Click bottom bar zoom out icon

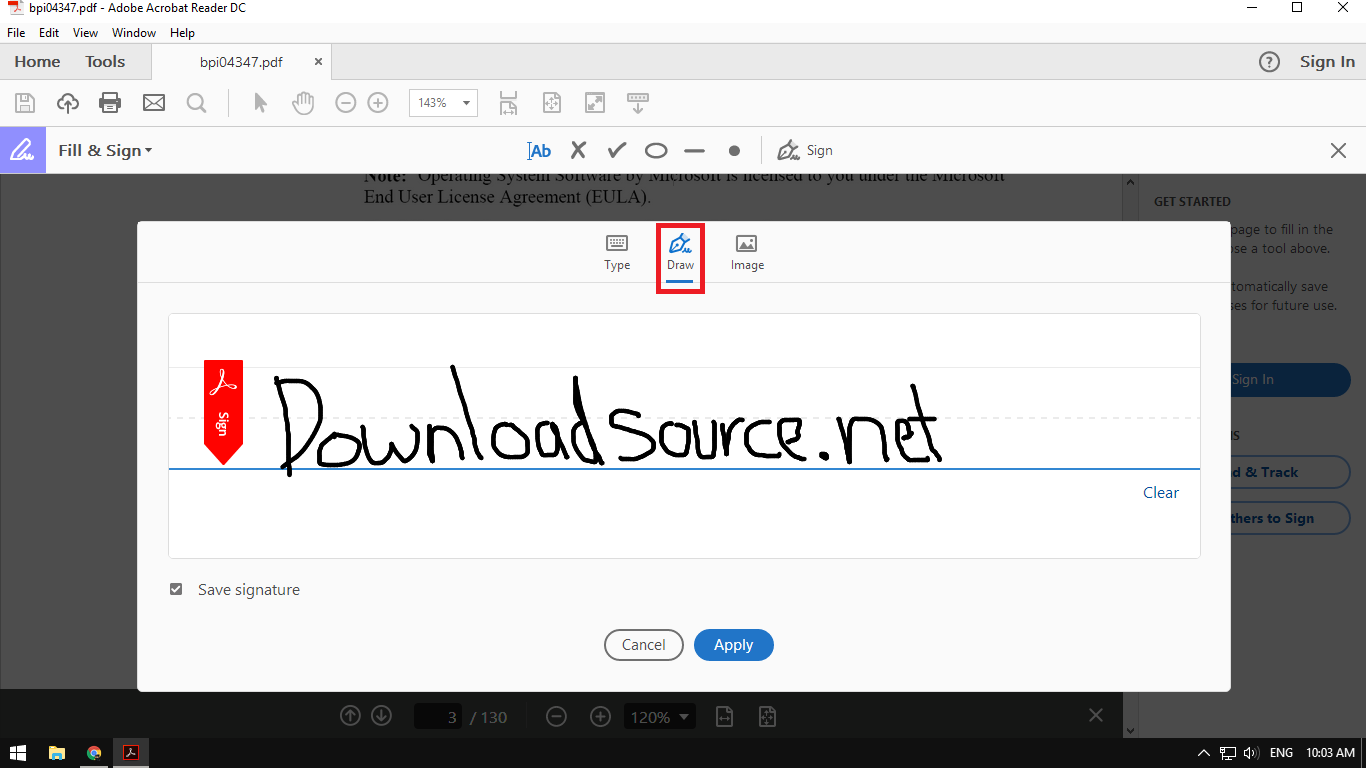coord(557,717)
